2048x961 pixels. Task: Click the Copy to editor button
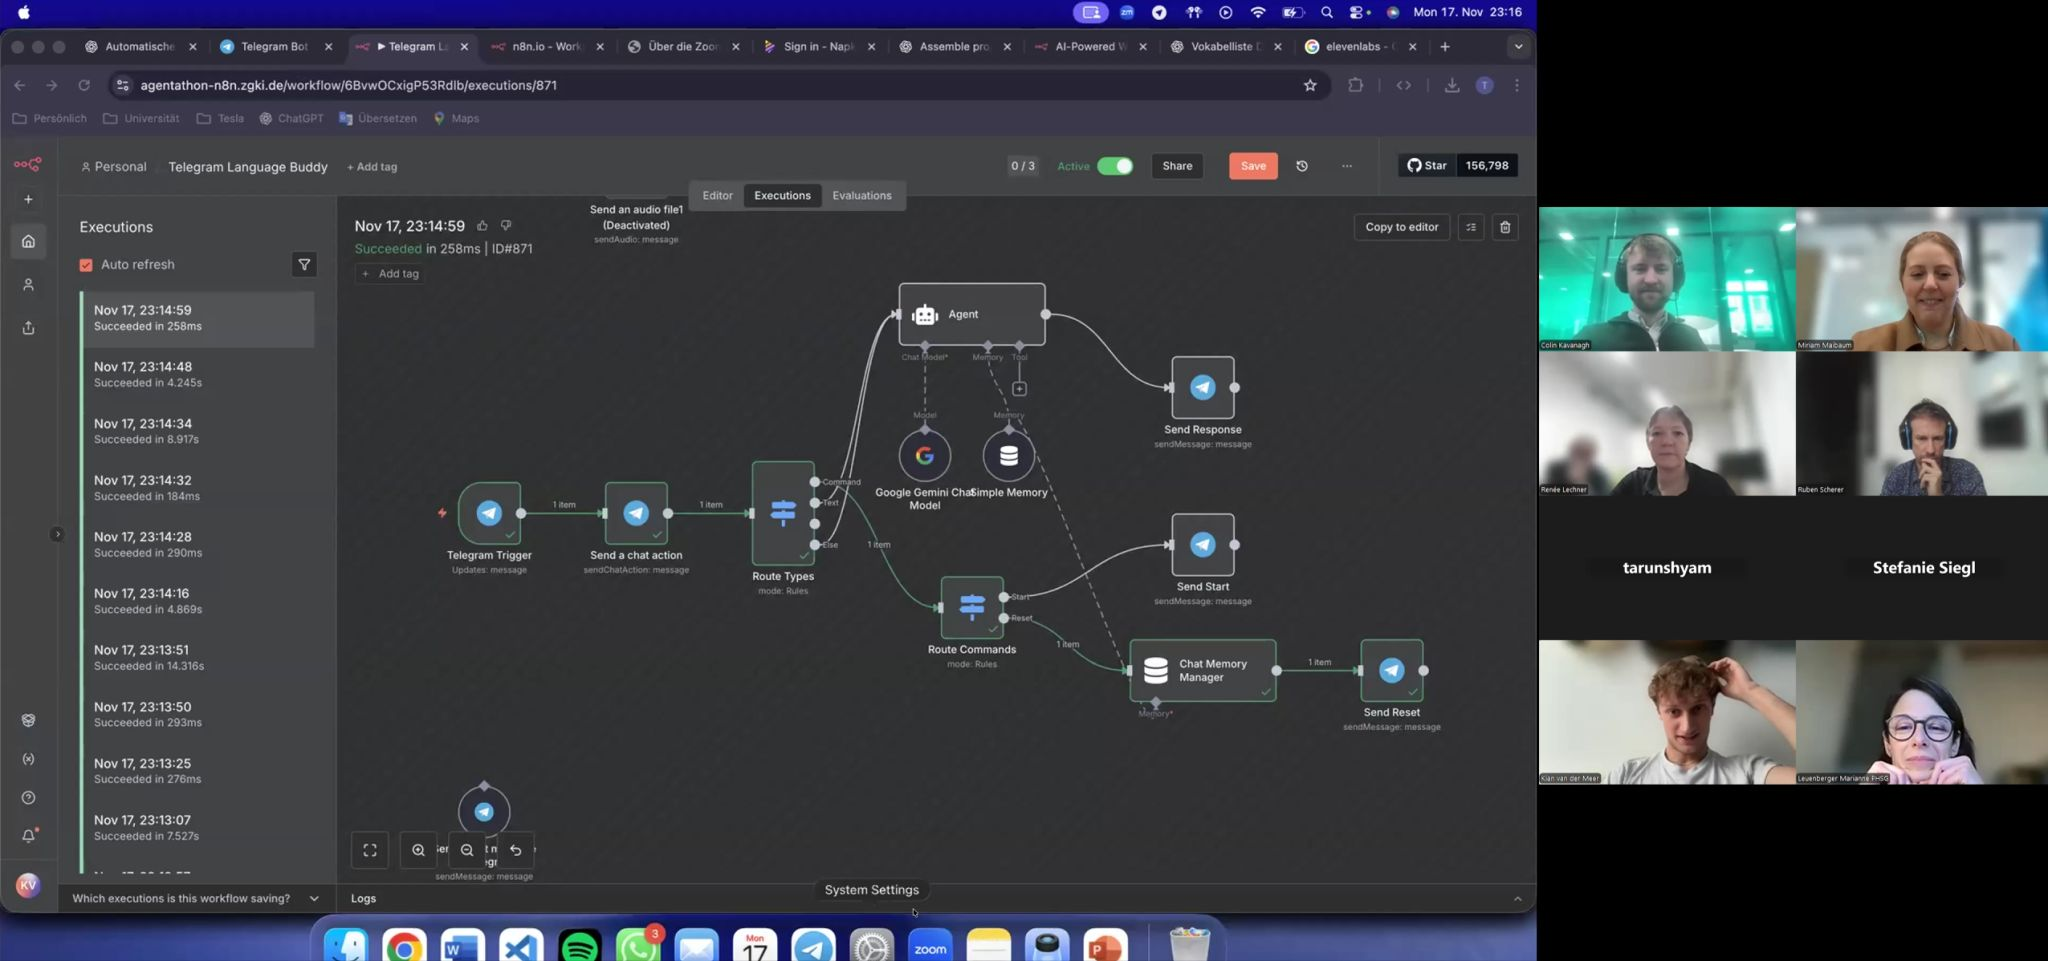coord(1401,227)
